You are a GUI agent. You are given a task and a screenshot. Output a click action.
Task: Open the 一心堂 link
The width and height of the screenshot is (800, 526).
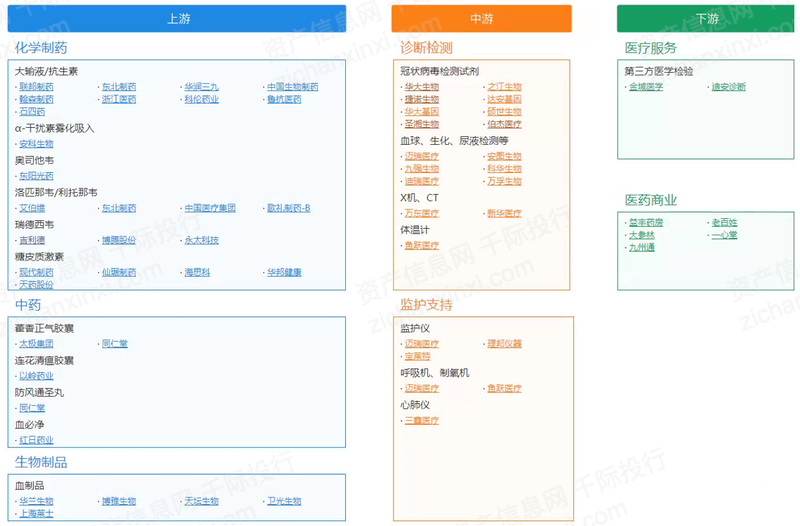coord(724,235)
